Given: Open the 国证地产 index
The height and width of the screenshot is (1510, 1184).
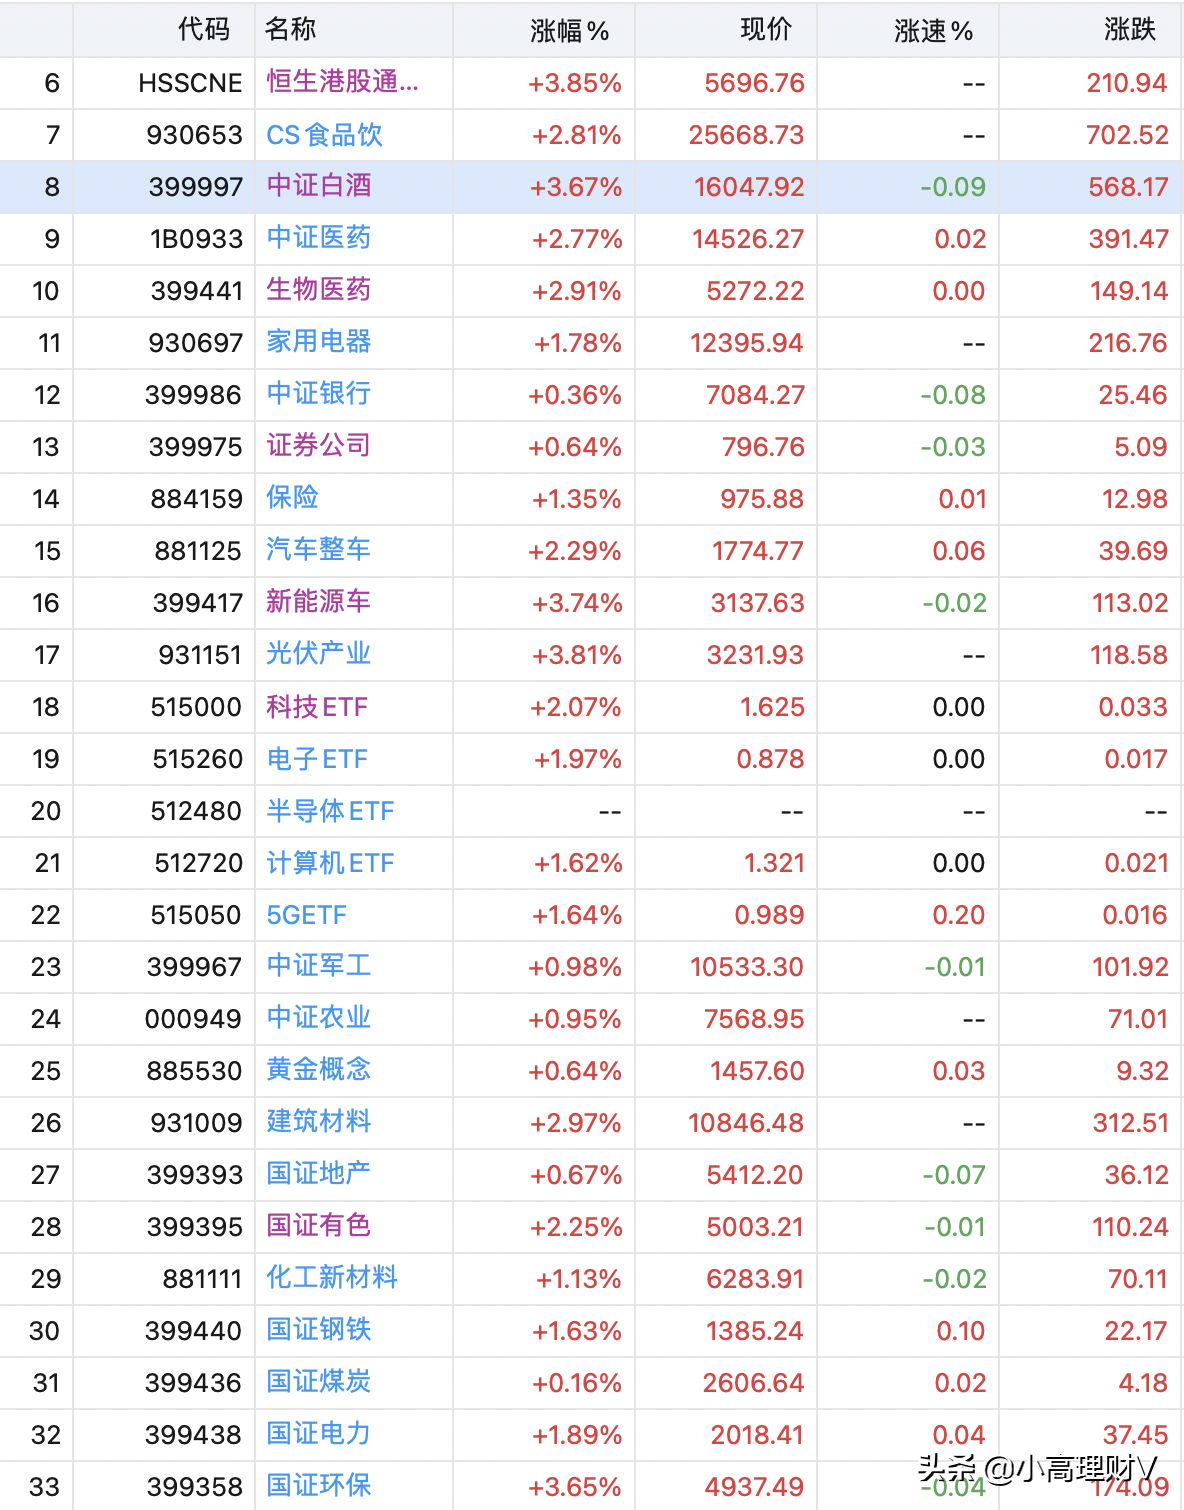Looking at the screenshot, I should [319, 1174].
